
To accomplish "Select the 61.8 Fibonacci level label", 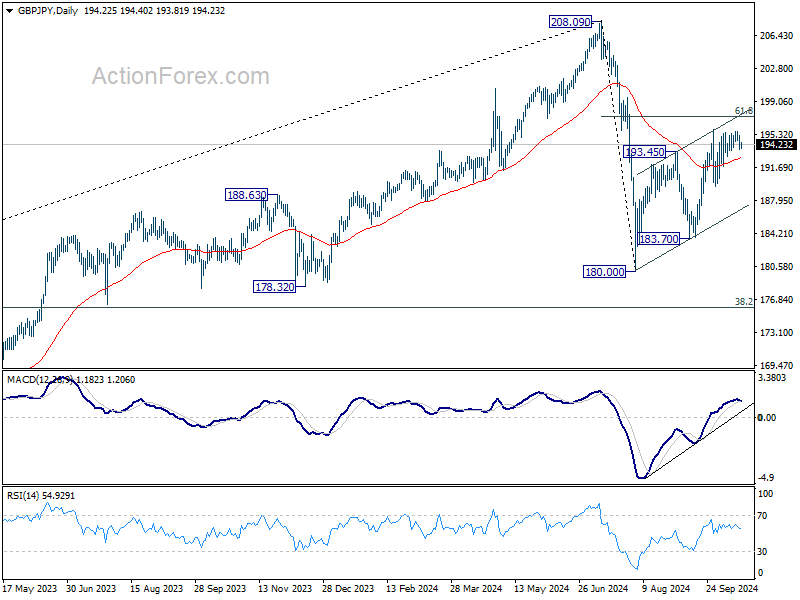I will coord(743,111).
